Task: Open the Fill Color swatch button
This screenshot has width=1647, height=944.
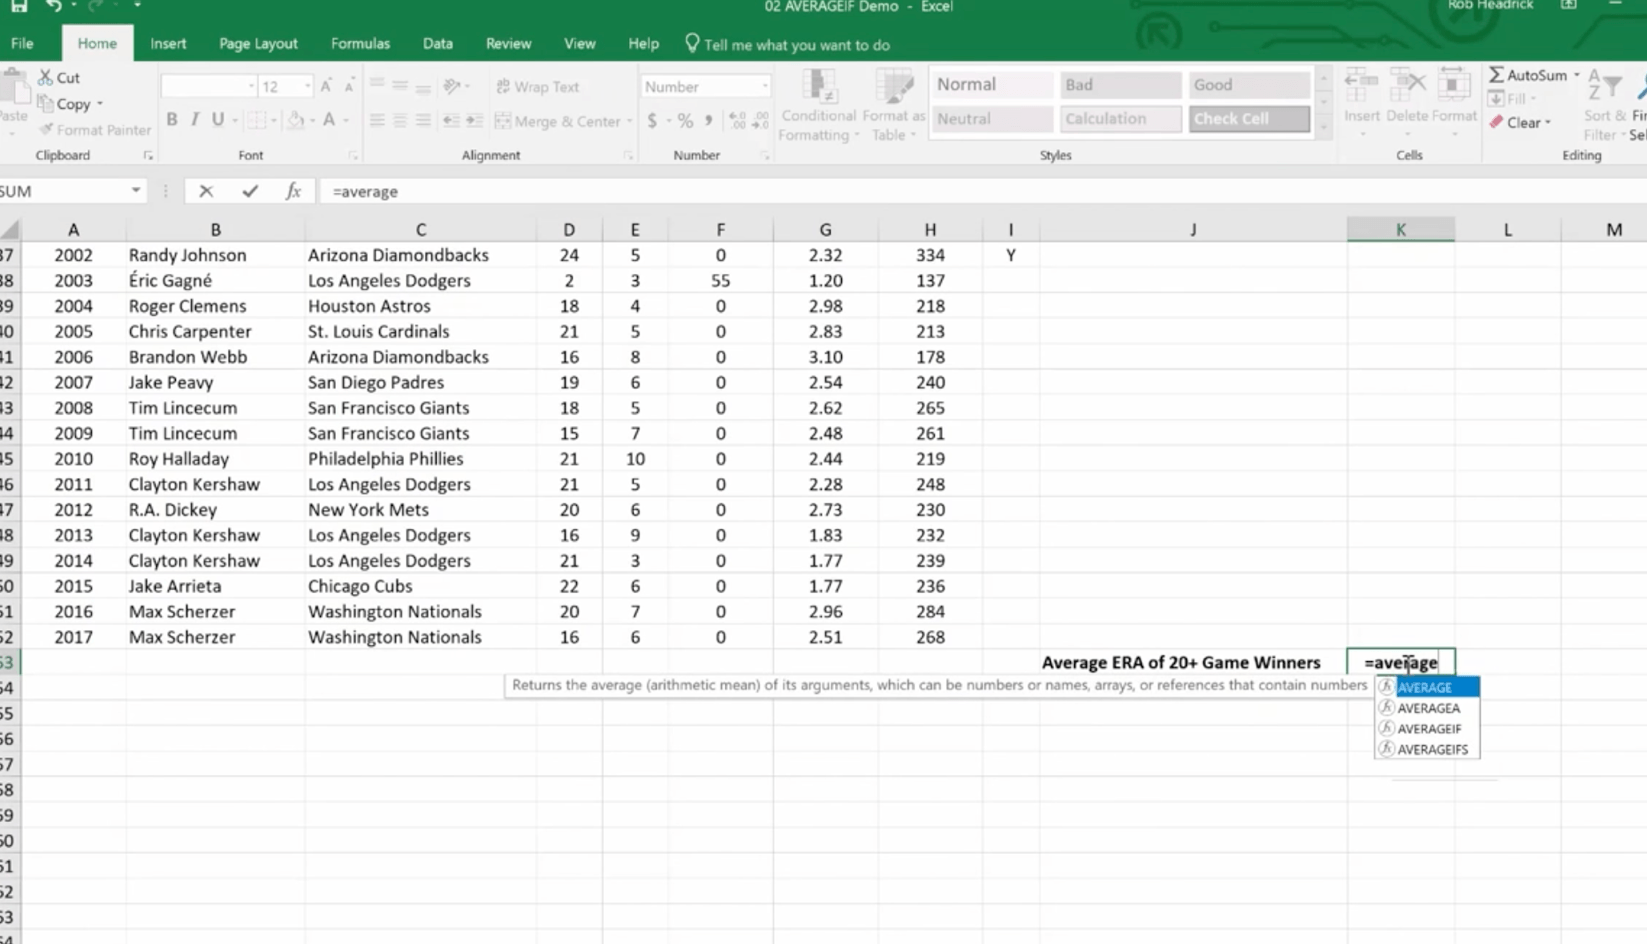Action: [x=296, y=120]
